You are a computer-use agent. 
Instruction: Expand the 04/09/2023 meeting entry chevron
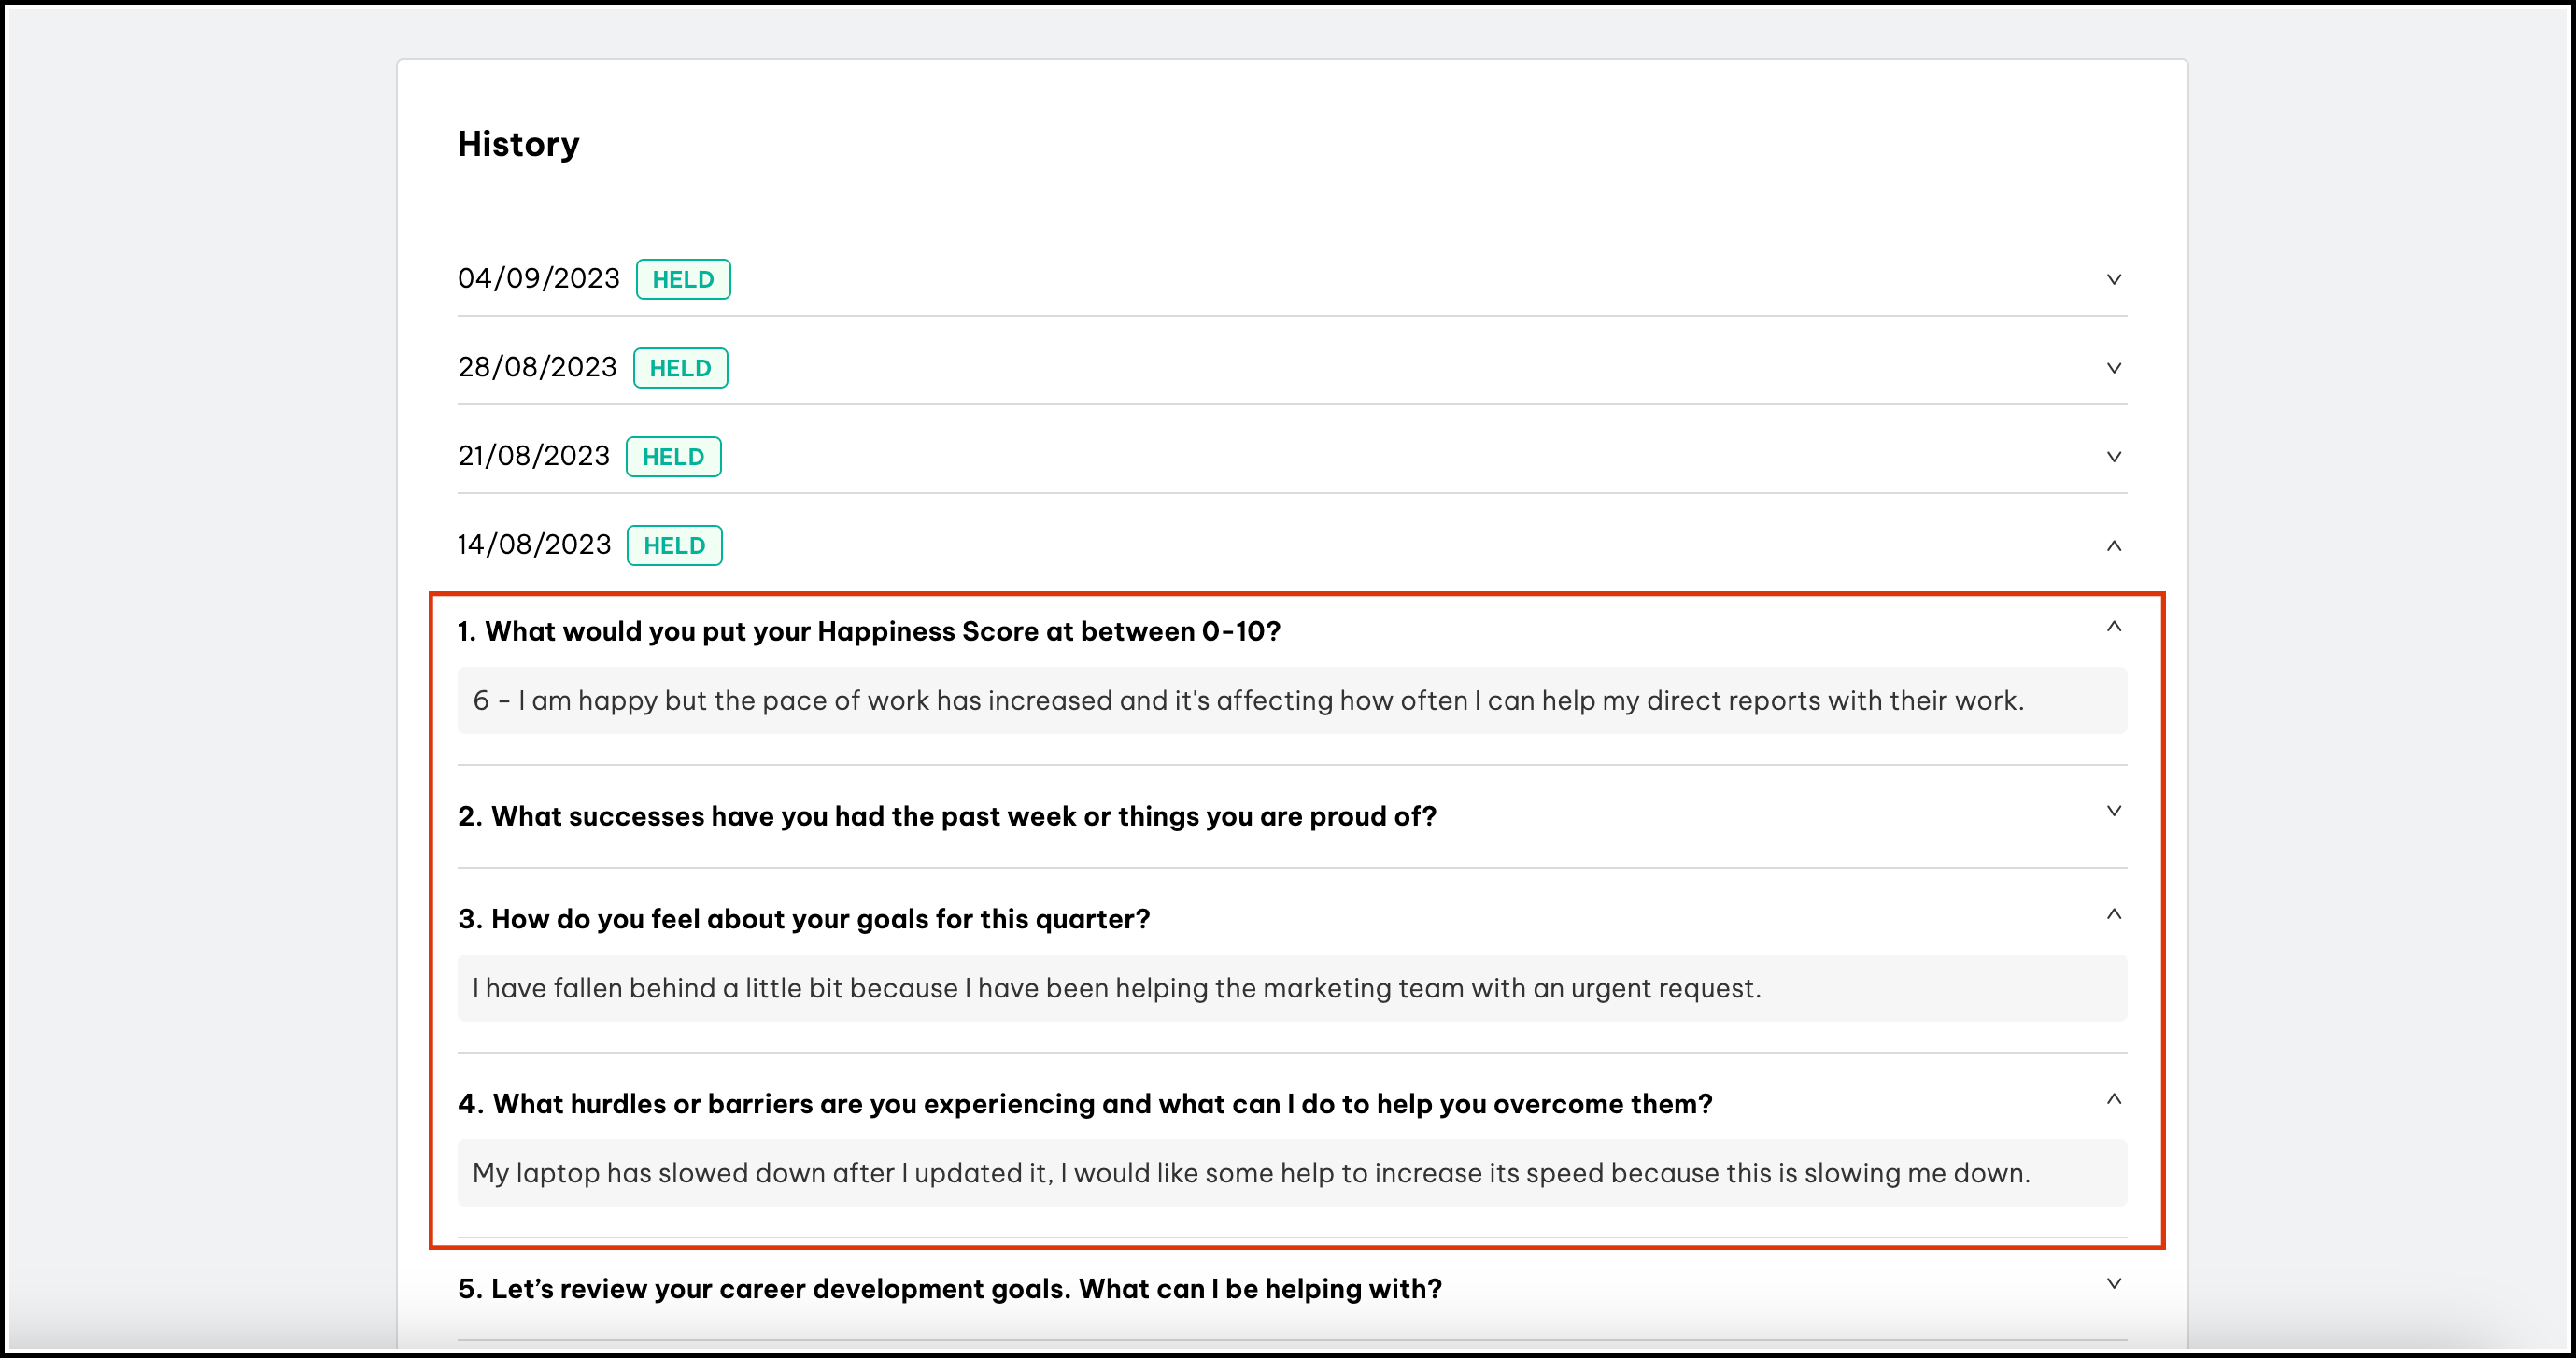tap(2113, 279)
